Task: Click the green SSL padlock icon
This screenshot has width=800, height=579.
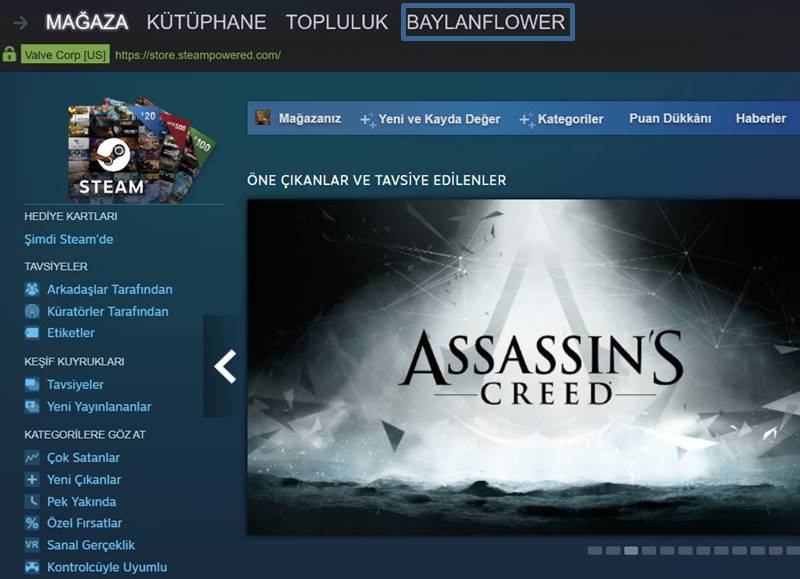Action: [9, 54]
